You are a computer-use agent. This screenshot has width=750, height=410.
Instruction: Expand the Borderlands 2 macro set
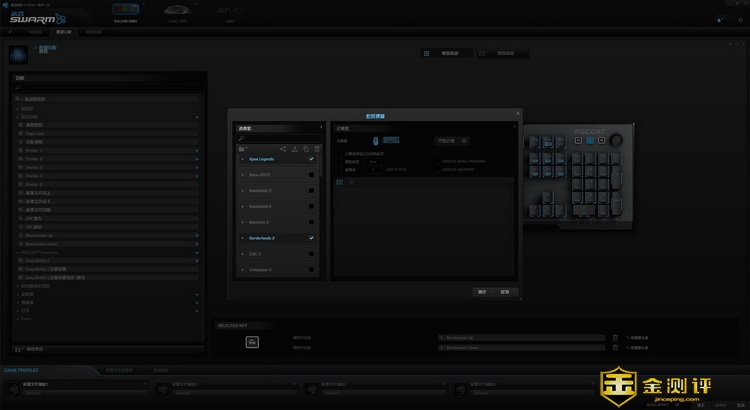pos(241,238)
